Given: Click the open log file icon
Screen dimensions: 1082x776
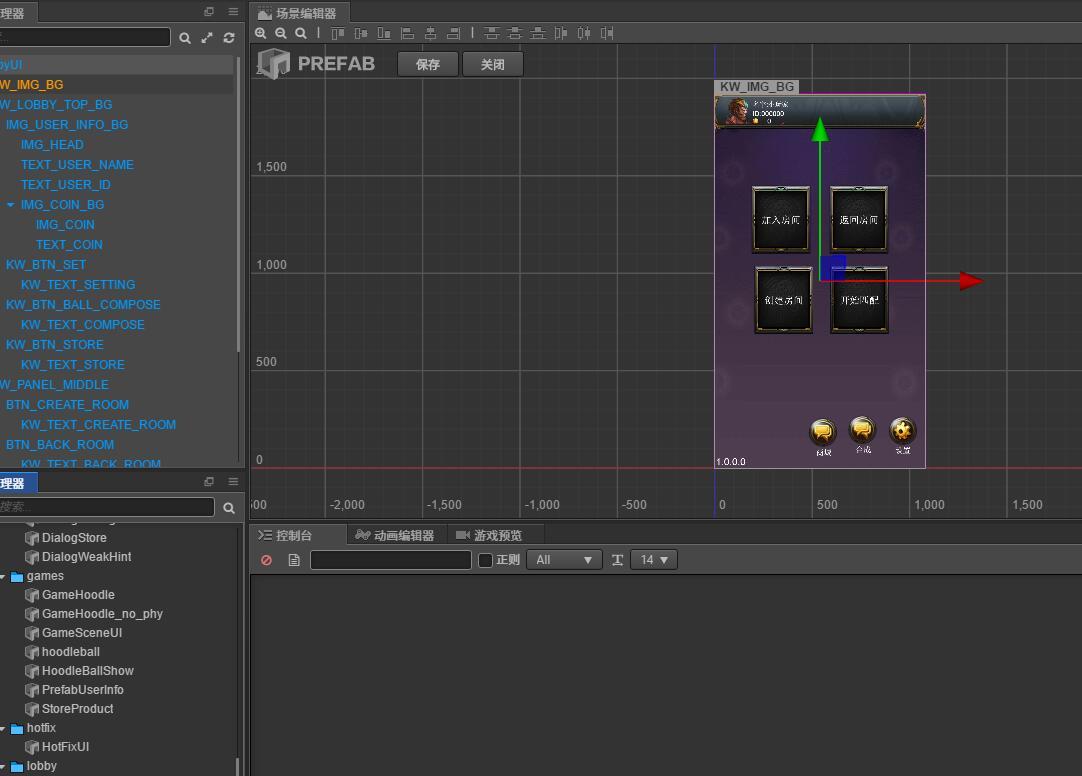Looking at the screenshot, I should coord(294,560).
